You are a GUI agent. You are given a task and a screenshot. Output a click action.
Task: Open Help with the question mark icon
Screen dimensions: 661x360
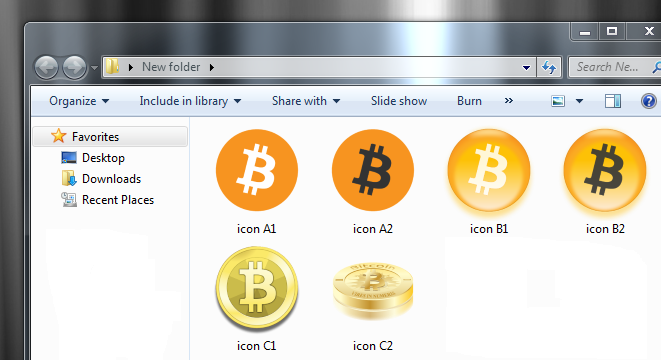click(x=648, y=101)
